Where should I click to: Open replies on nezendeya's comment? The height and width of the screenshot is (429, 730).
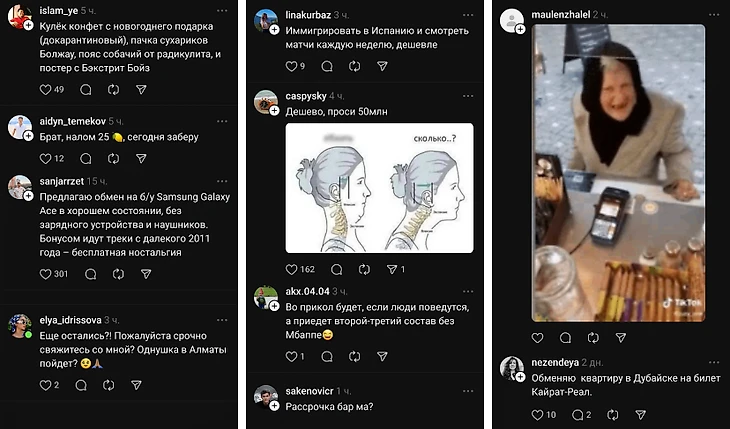point(578,415)
